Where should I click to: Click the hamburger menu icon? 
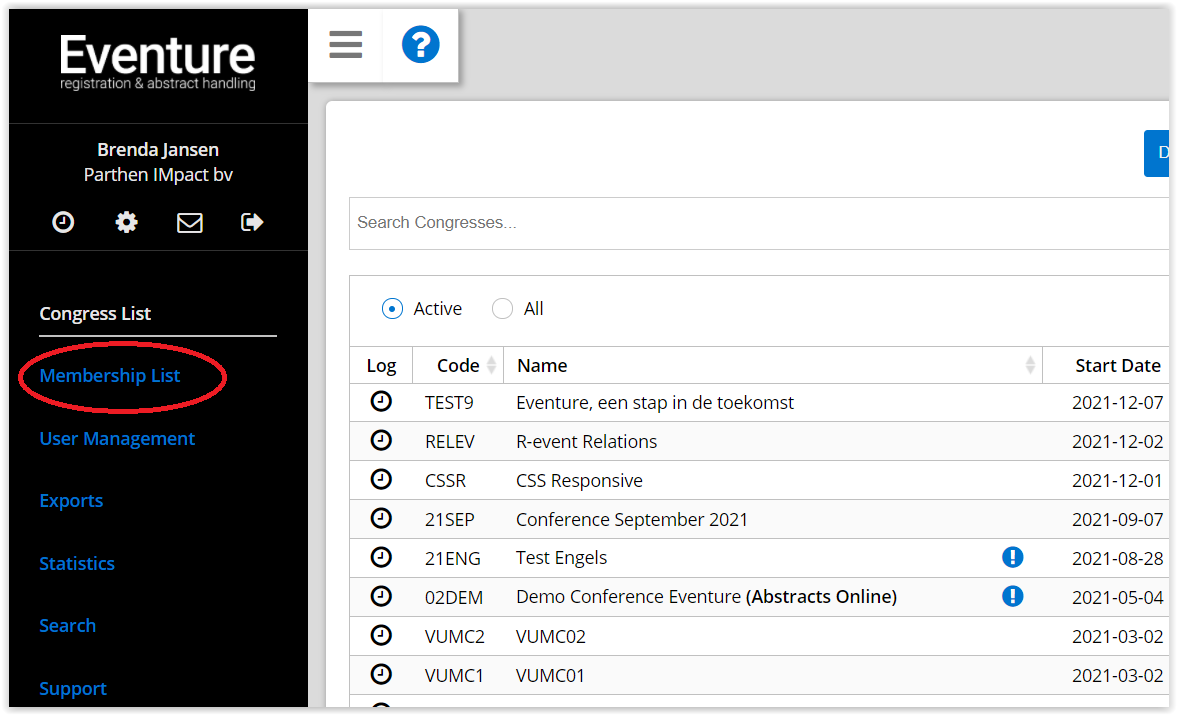pyautogui.click(x=345, y=45)
